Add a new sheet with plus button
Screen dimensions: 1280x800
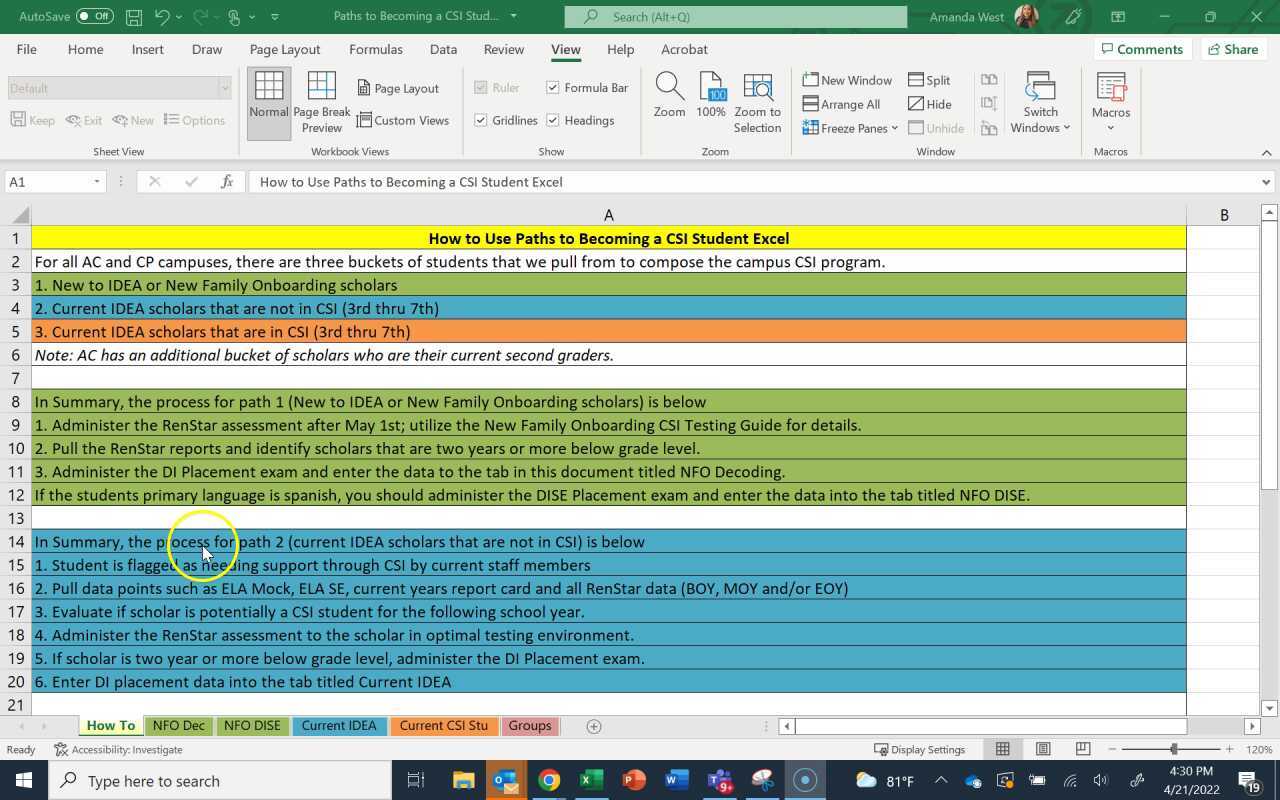593,726
